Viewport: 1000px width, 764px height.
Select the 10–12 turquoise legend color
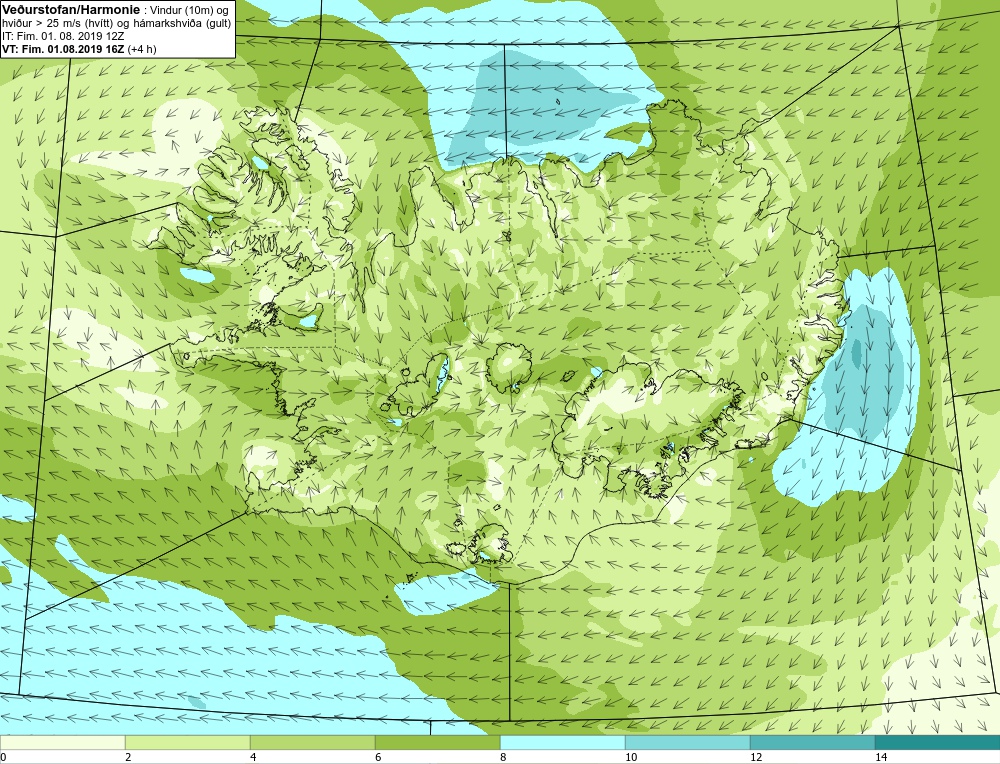(688, 742)
